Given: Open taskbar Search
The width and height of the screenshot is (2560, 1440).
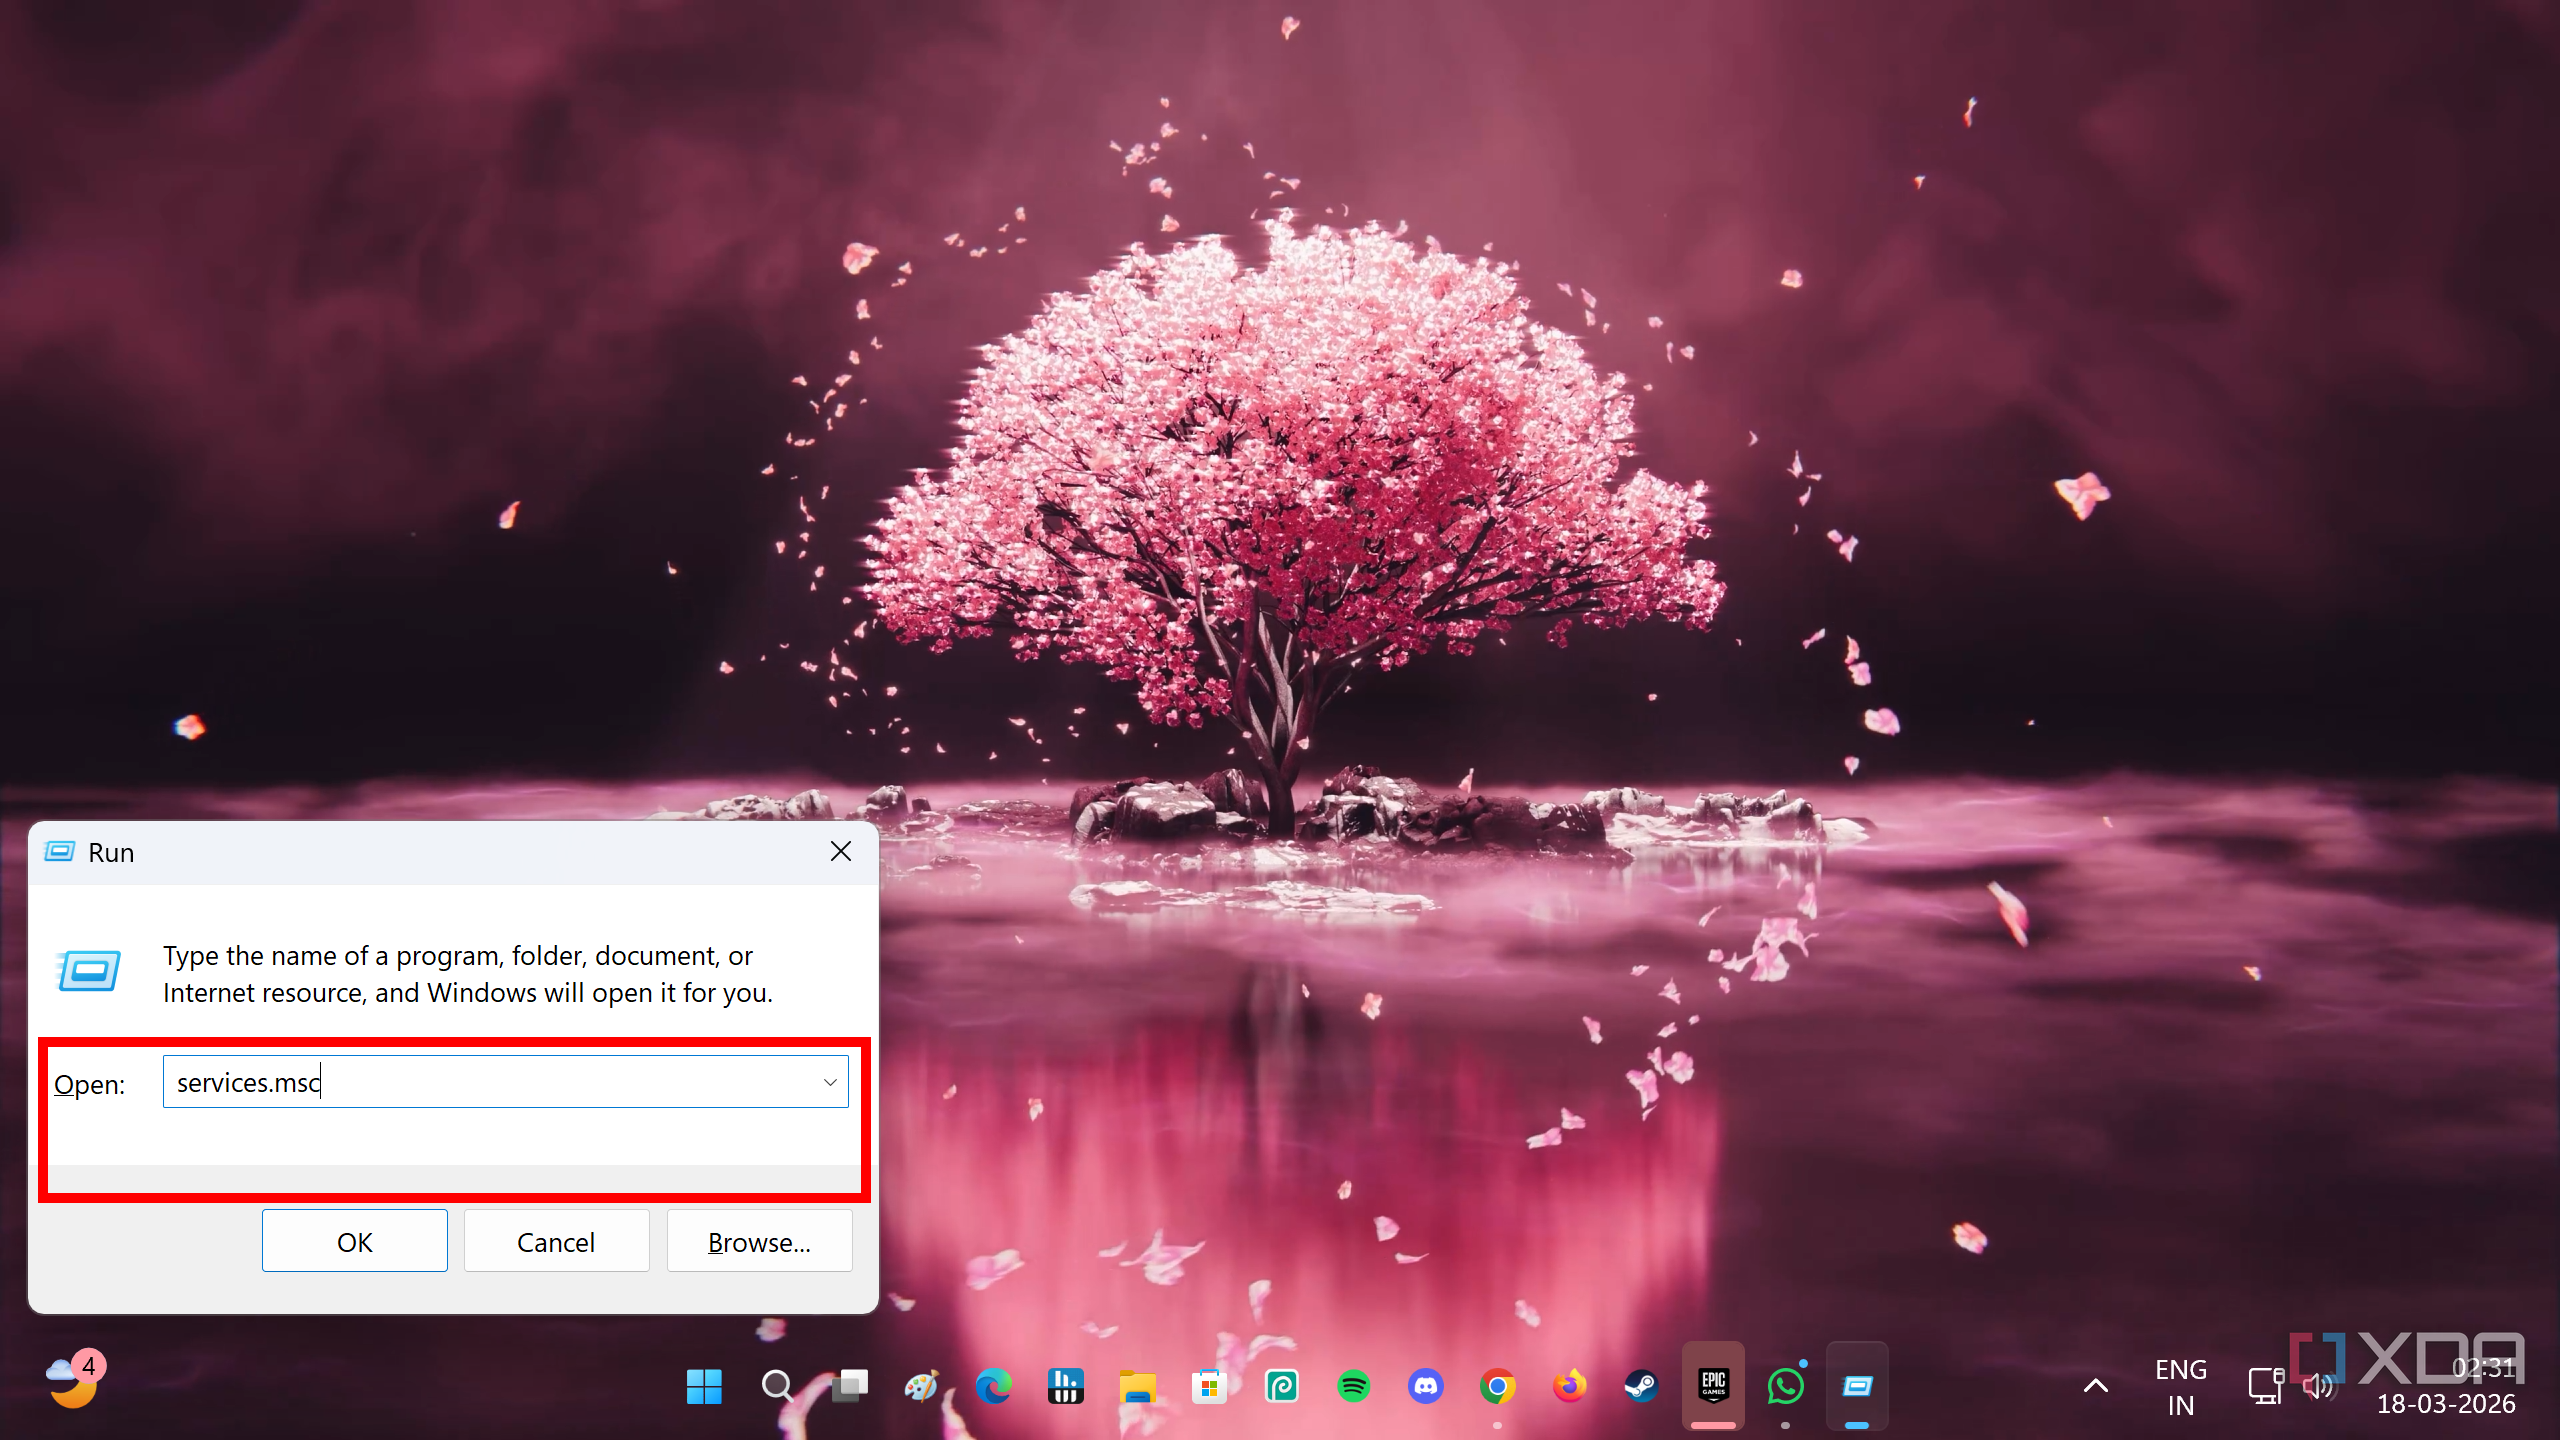Looking at the screenshot, I should [x=777, y=1386].
